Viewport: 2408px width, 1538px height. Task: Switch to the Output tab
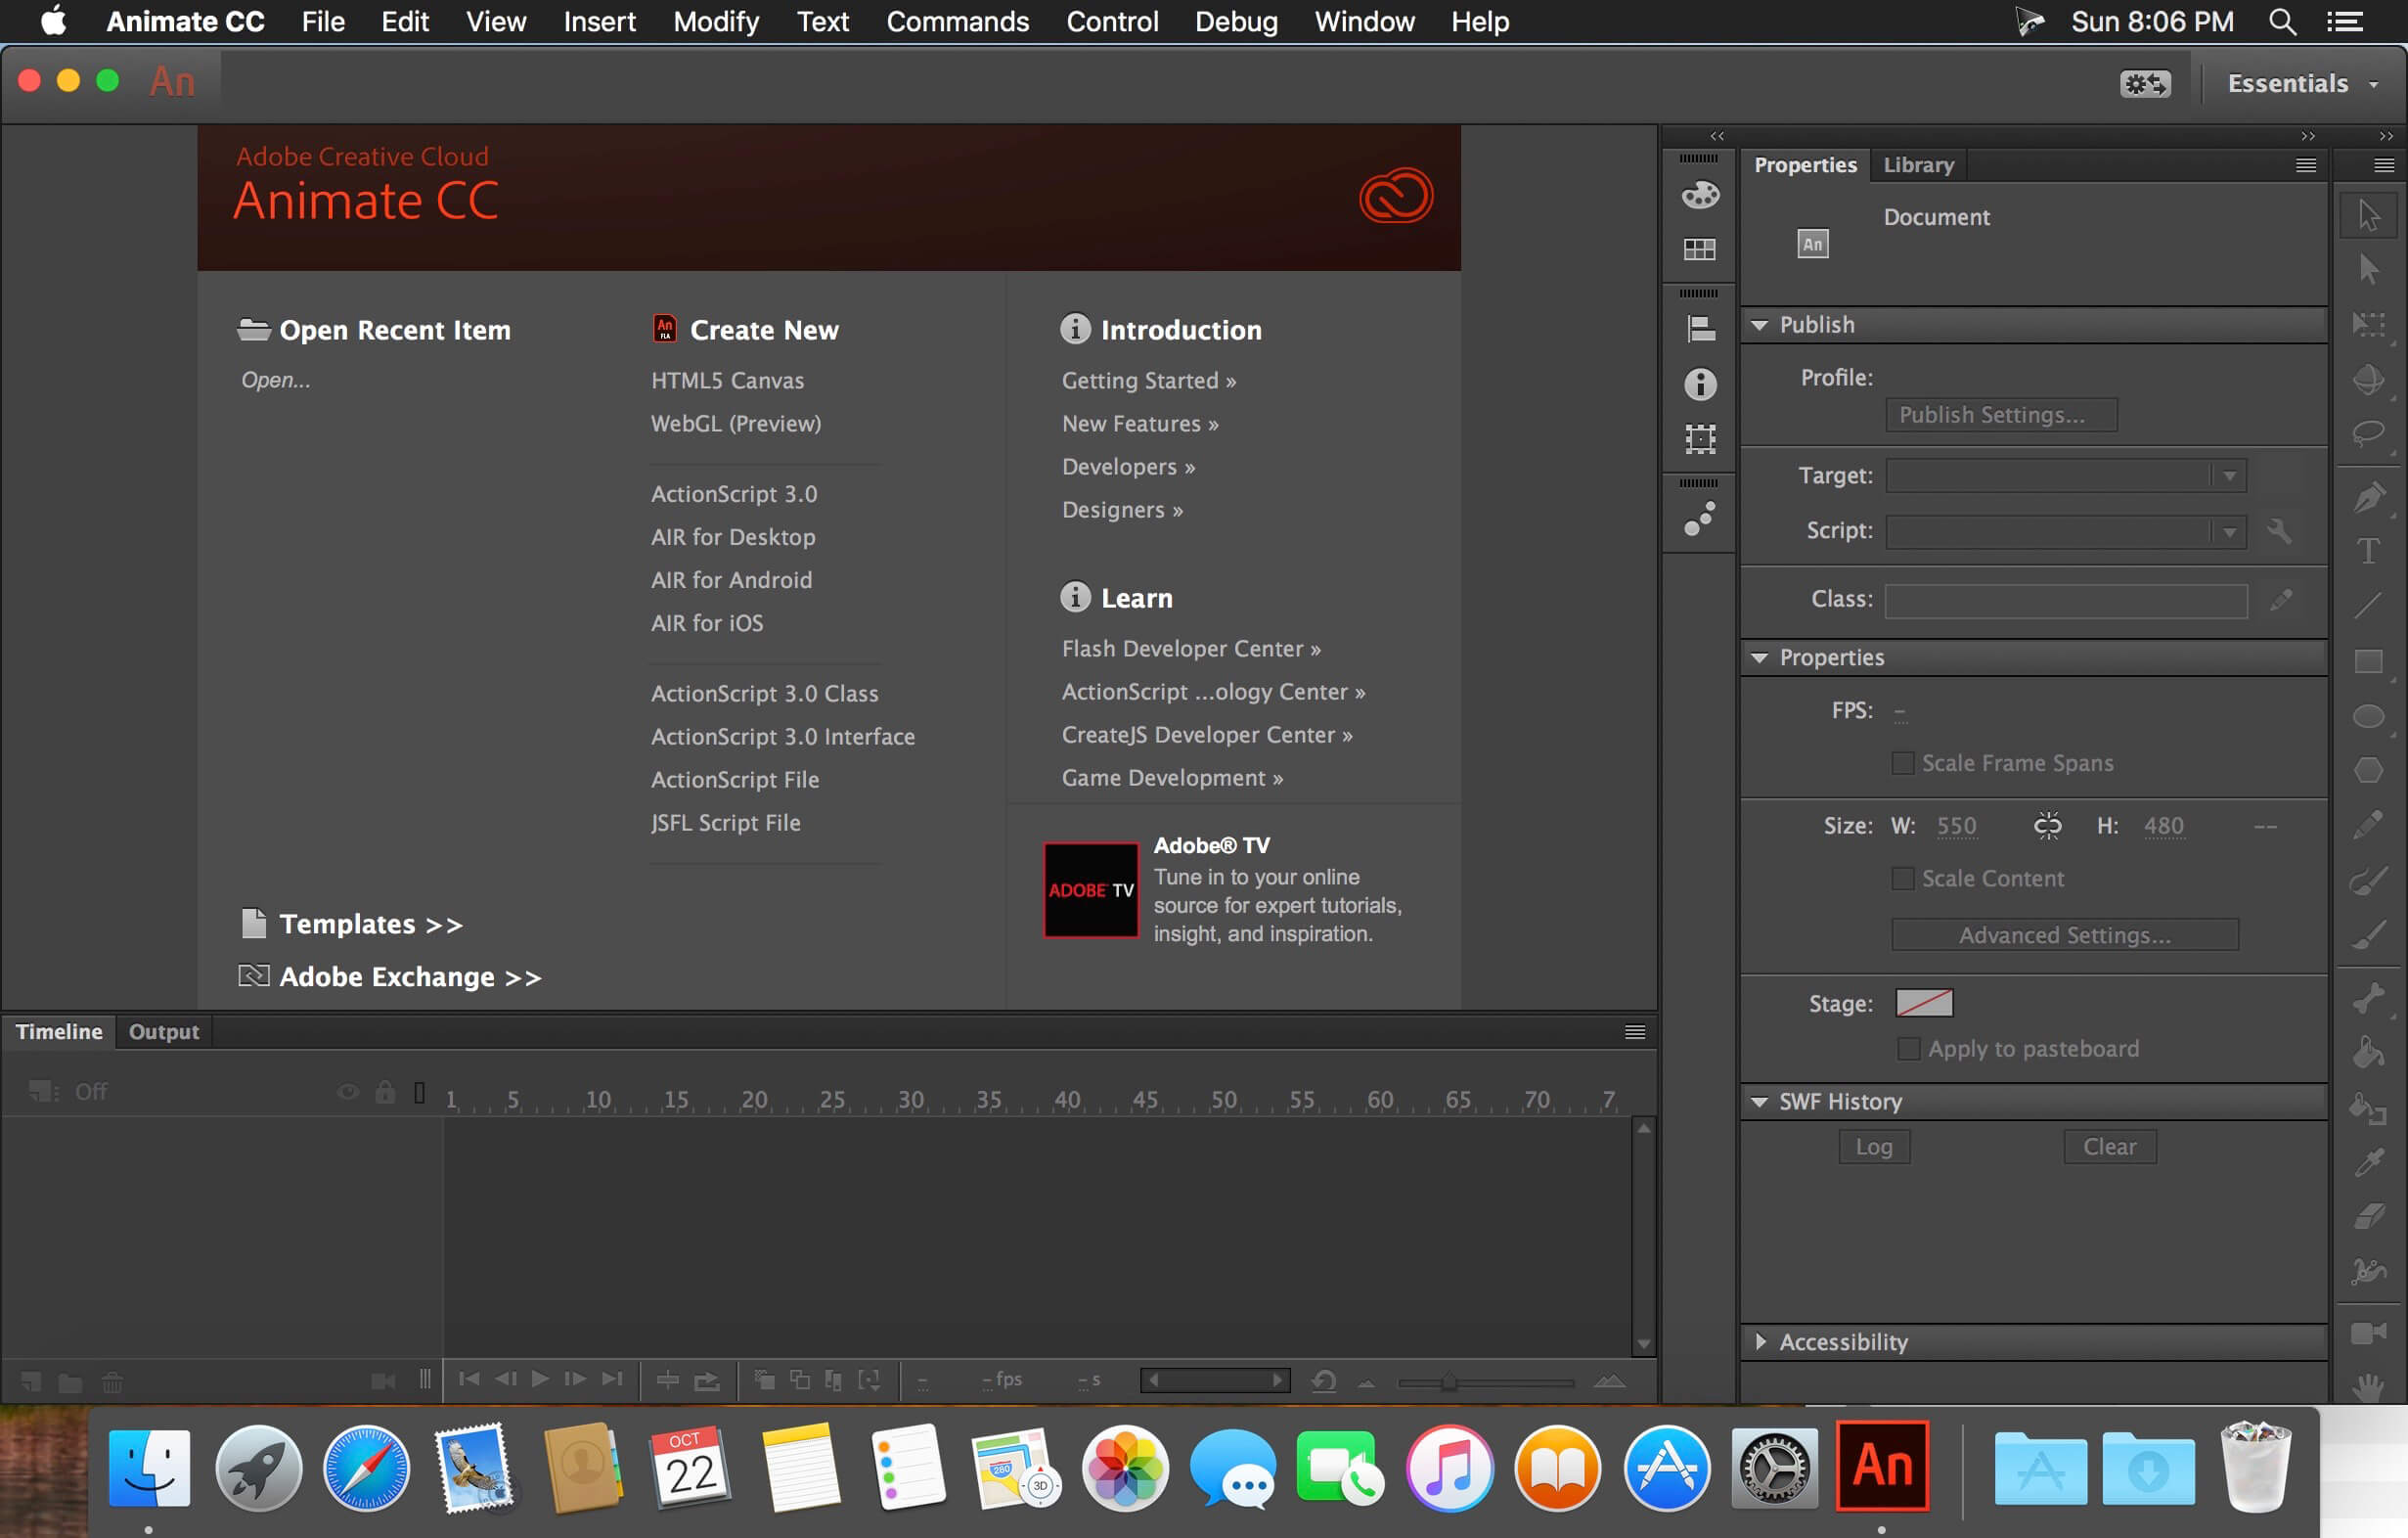pos(164,1032)
